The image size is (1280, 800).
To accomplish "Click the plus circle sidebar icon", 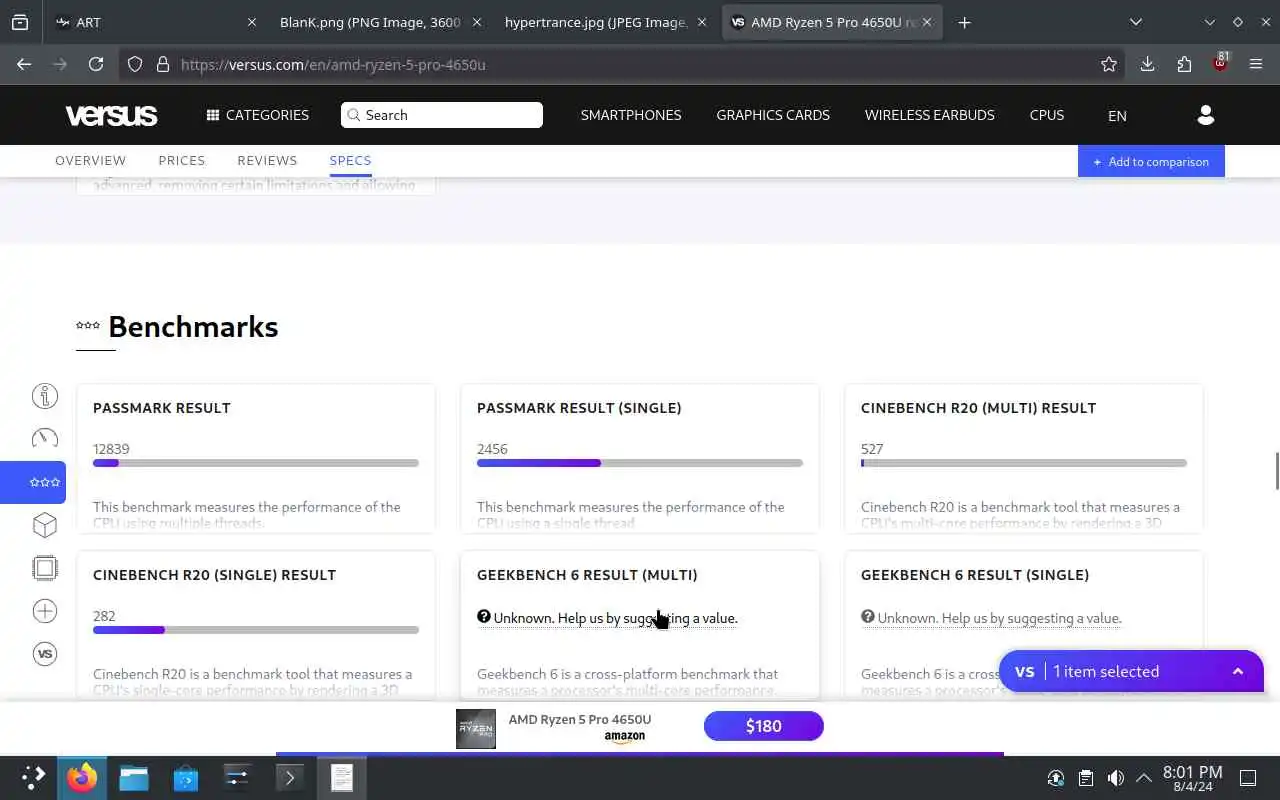I will point(45,611).
